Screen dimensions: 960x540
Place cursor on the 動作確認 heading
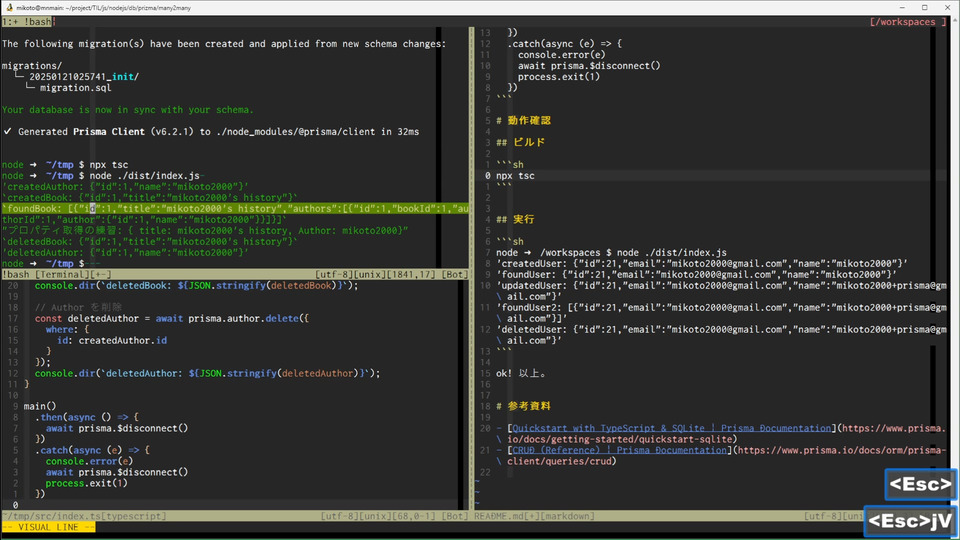(530, 120)
